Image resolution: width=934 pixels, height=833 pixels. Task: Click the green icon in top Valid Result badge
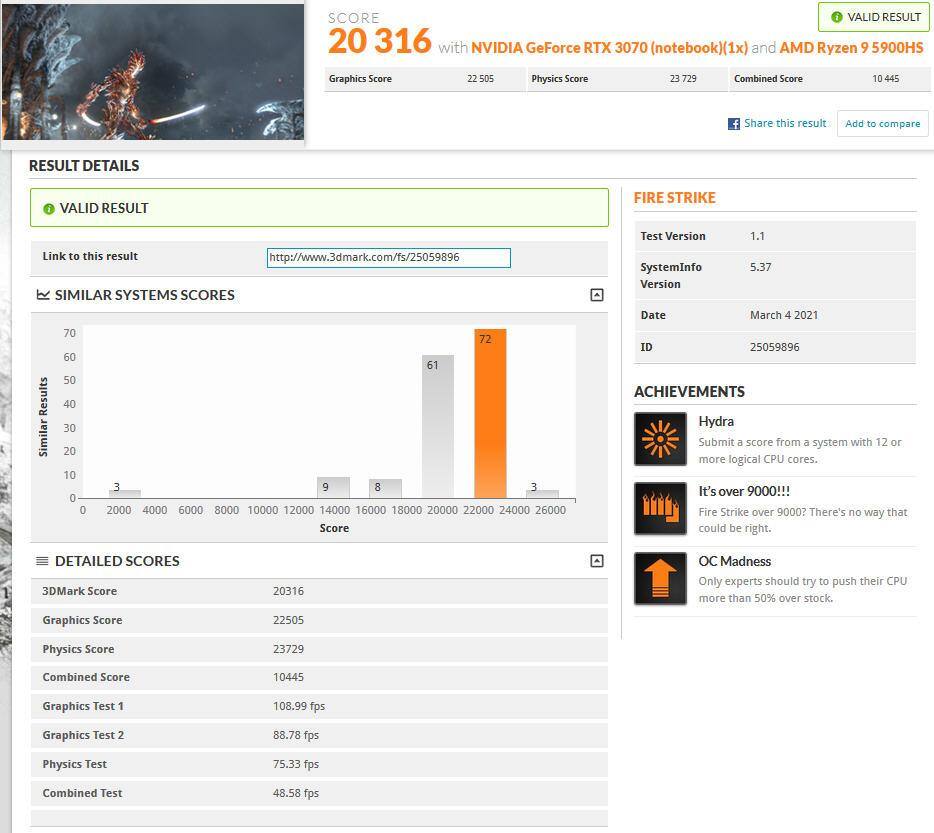point(836,17)
